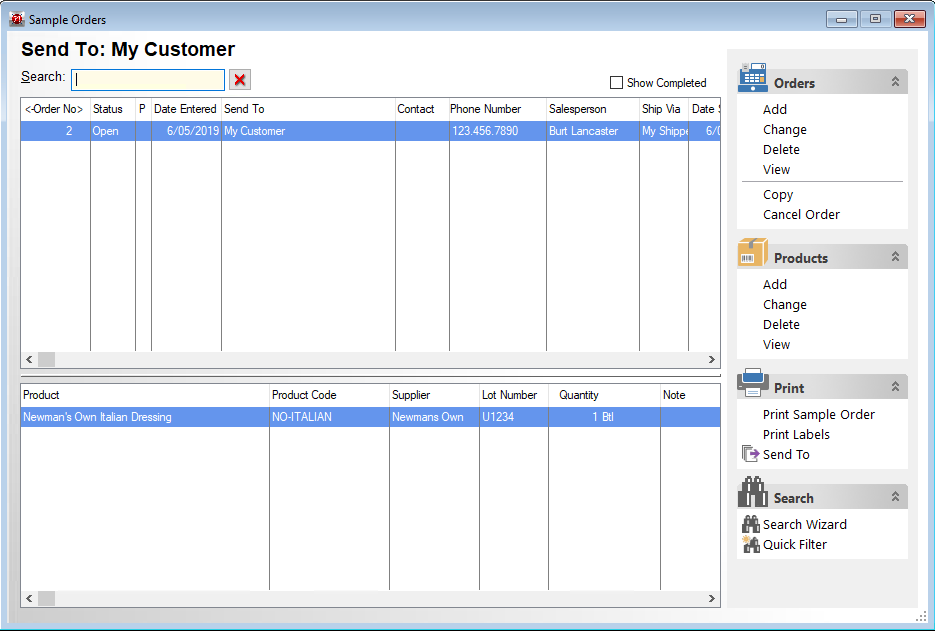Collapse the Print panel section

(x=895, y=386)
